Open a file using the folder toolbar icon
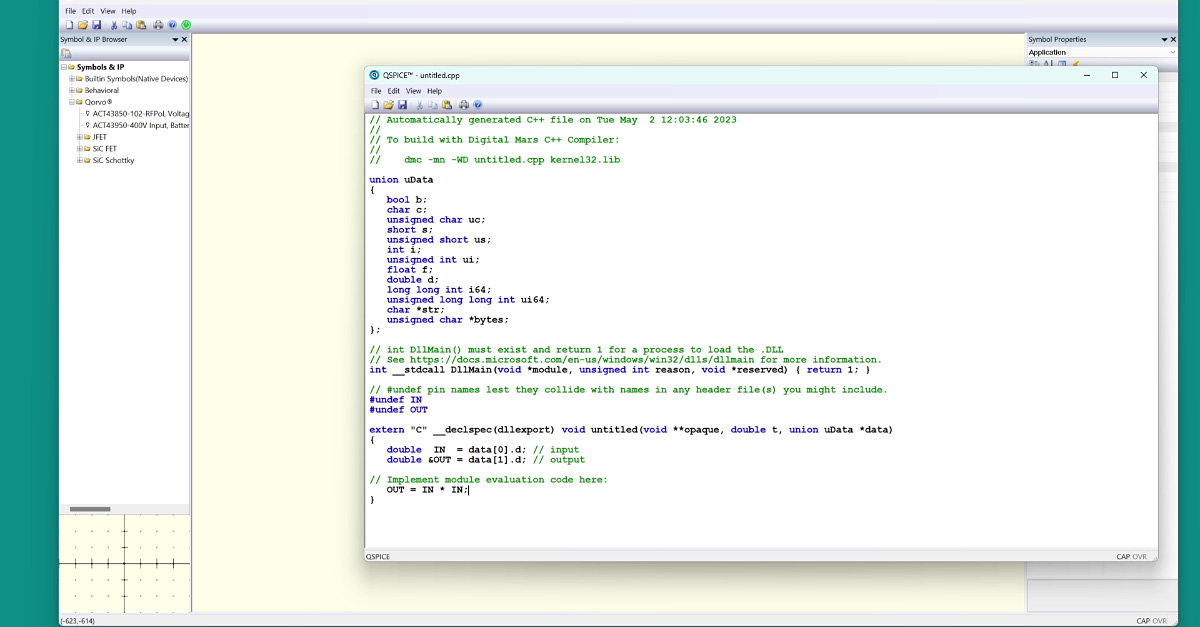Viewport: 1200px width, 627px height. [x=388, y=105]
